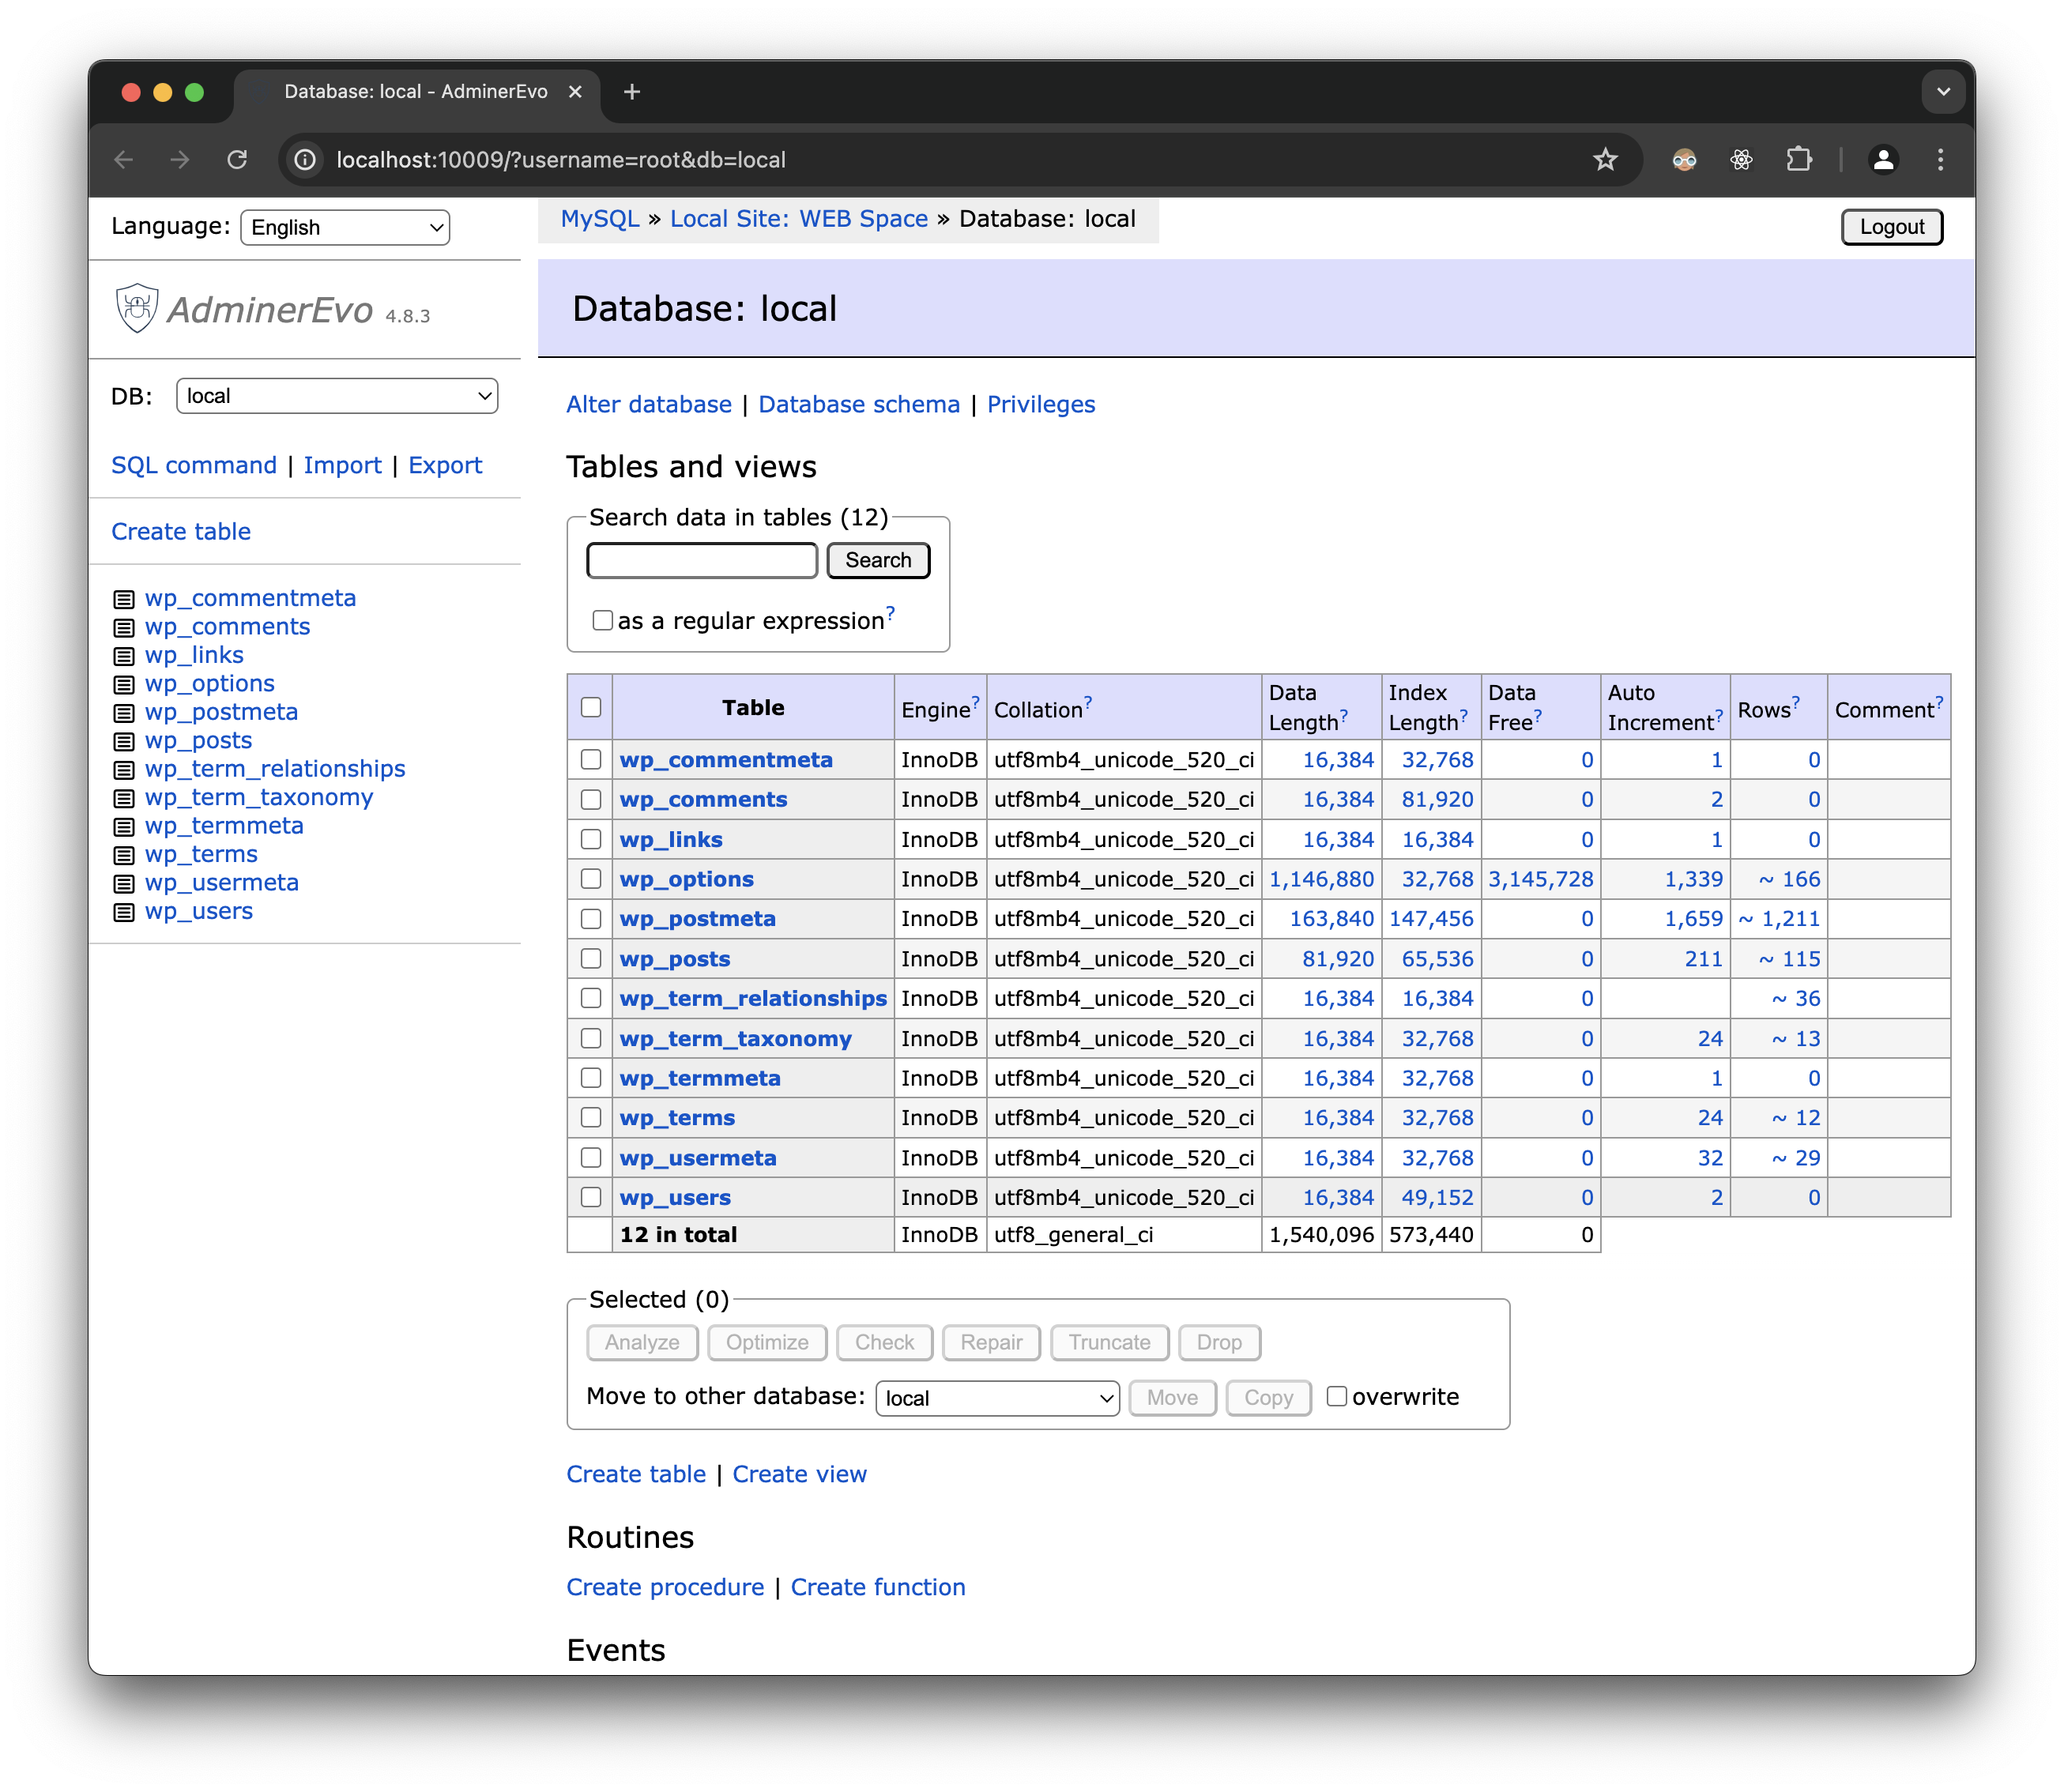Select the wp_options row checkbox
The width and height of the screenshot is (2064, 1792).
pyautogui.click(x=590, y=879)
